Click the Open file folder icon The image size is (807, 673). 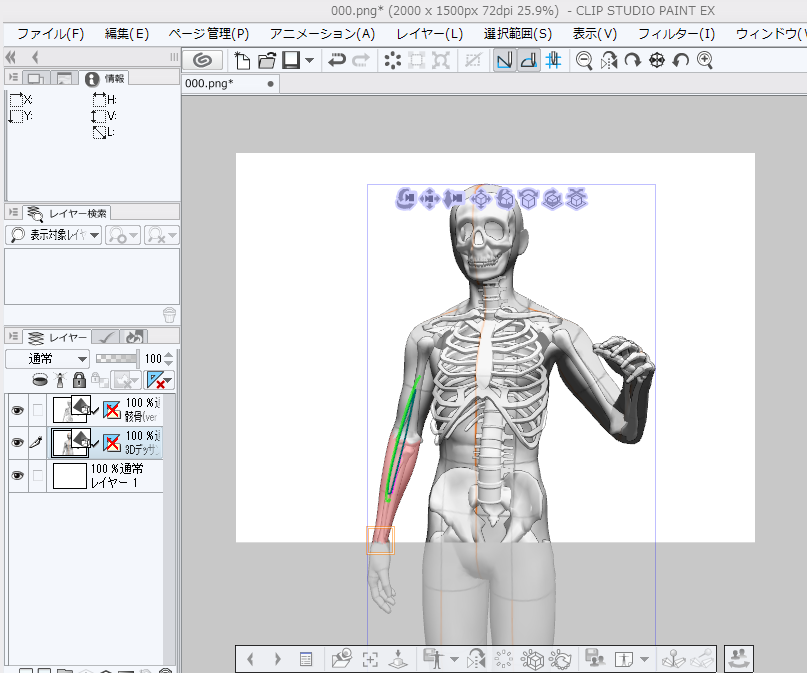[x=266, y=60]
